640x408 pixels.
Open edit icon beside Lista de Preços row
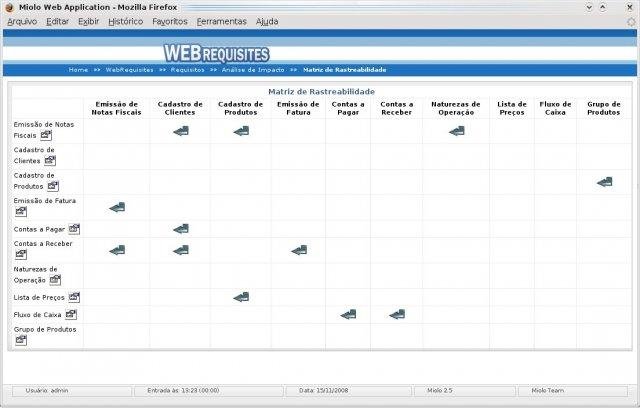point(74,297)
